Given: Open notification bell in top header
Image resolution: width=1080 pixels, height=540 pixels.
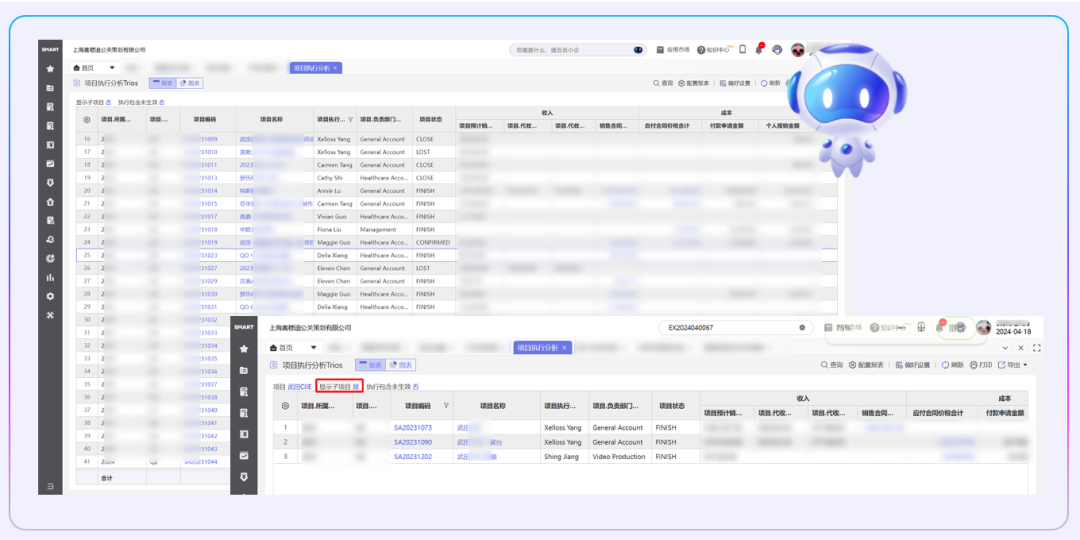Looking at the screenshot, I should (x=758, y=49).
